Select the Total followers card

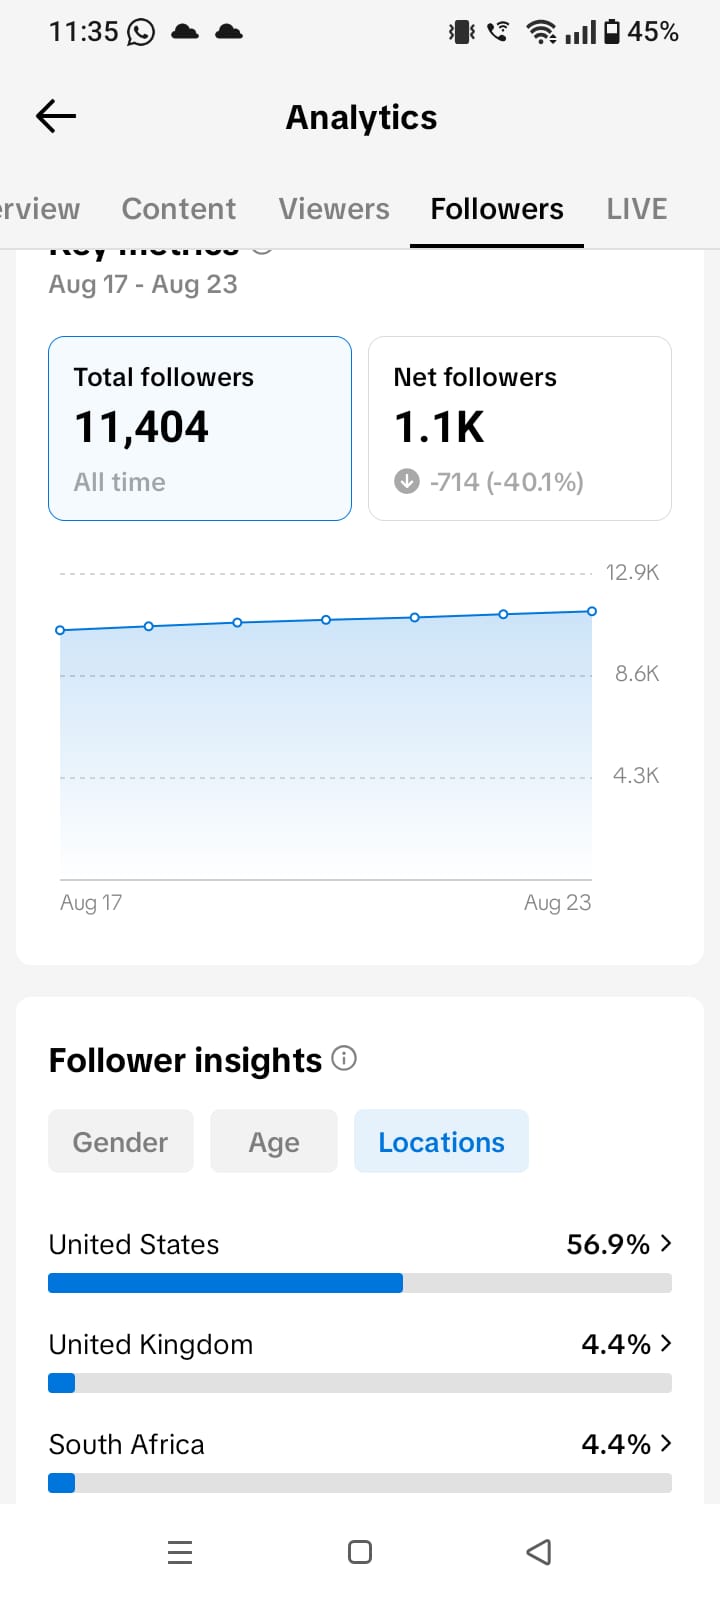coord(200,428)
